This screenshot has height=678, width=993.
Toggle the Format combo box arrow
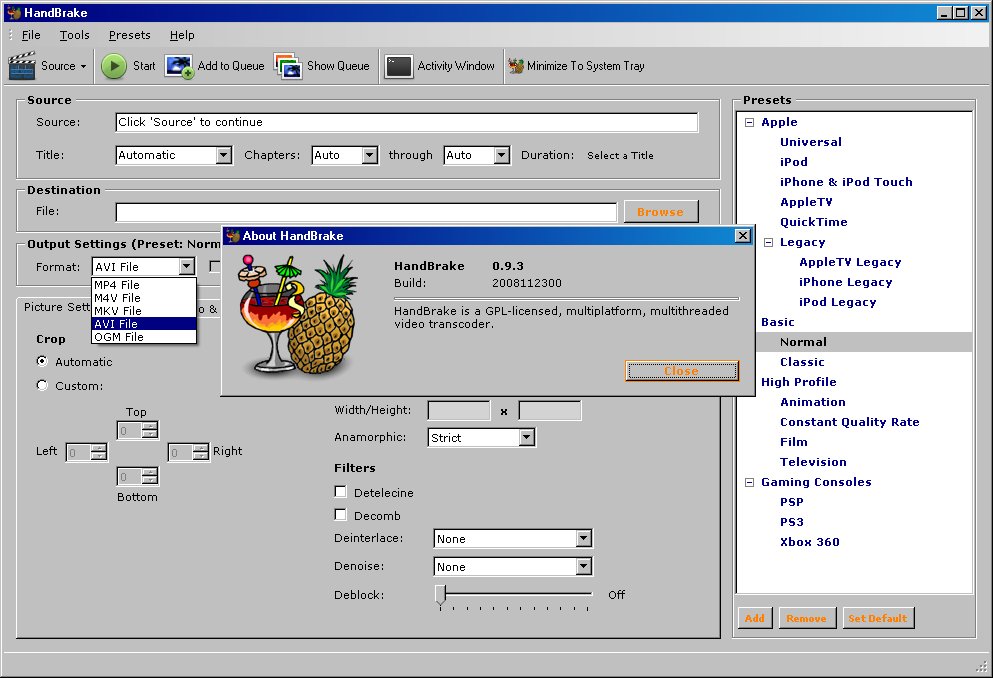(186, 267)
